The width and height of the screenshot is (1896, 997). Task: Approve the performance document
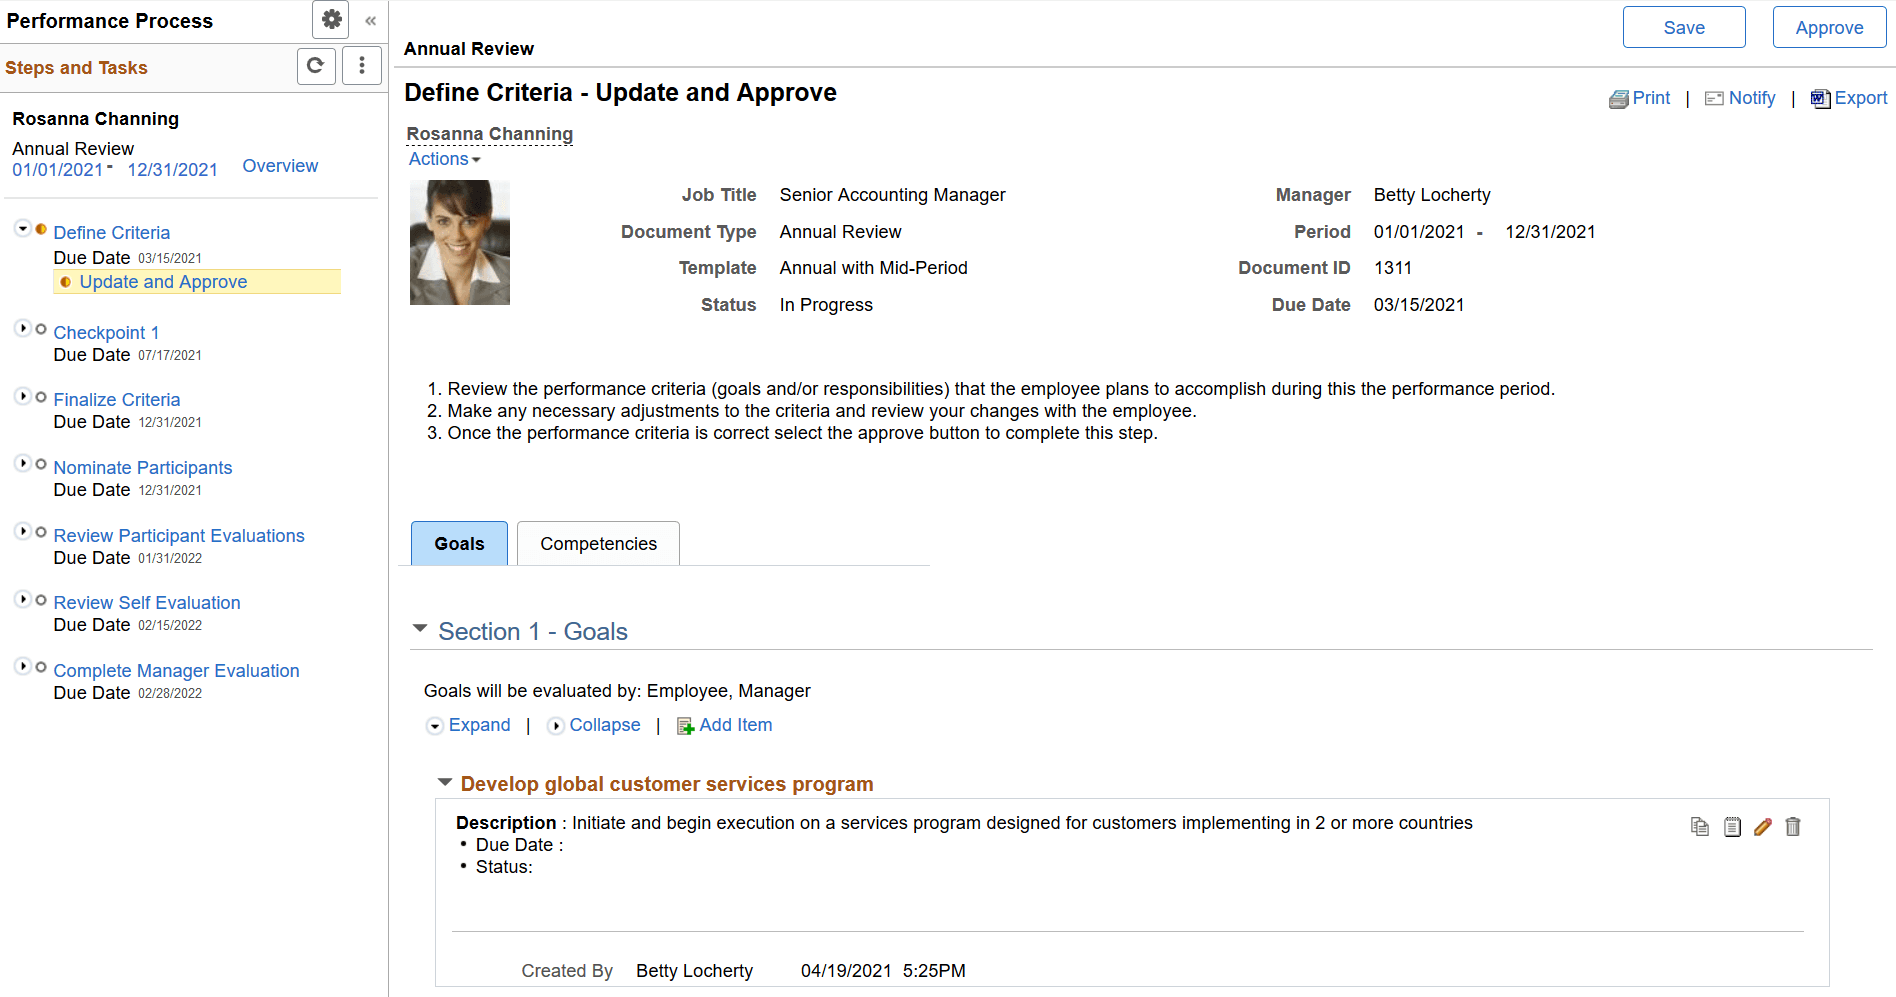[x=1829, y=27]
